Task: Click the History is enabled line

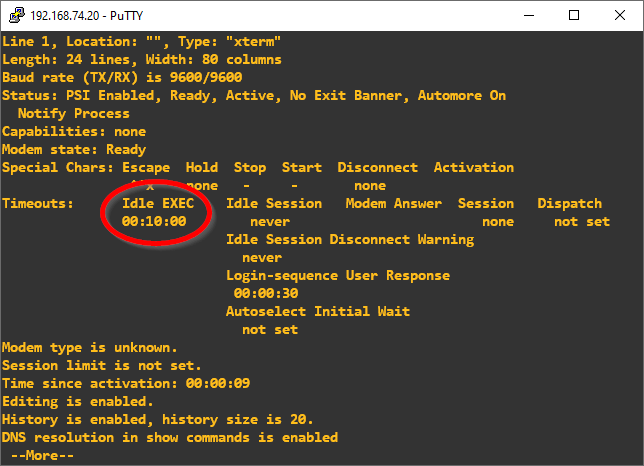Action: tap(158, 420)
